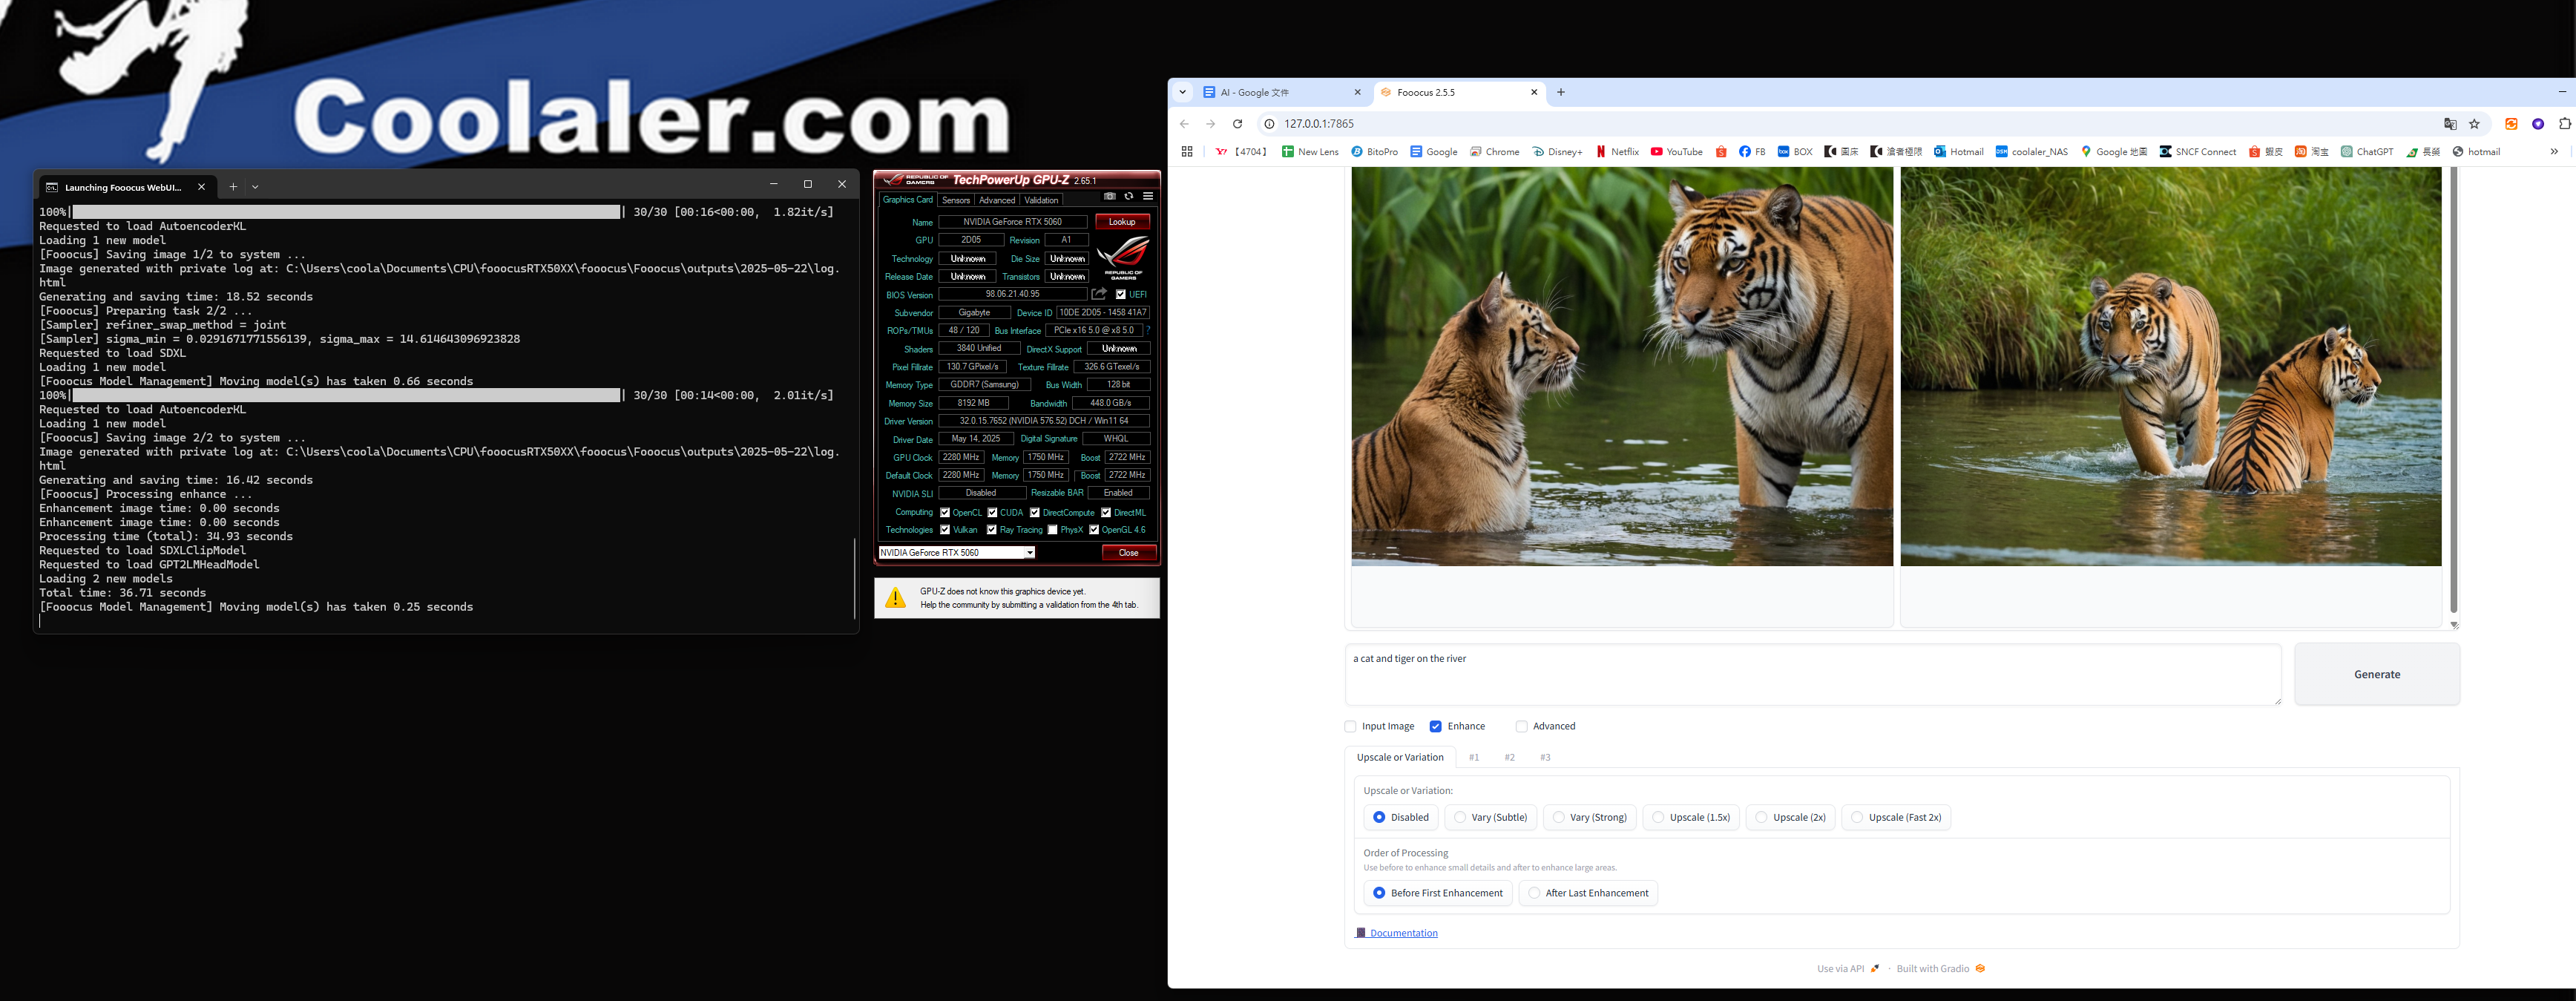The width and height of the screenshot is (2576, 1001).
Task: Open the browser tab search dropdown
Action: point(1182,92)
